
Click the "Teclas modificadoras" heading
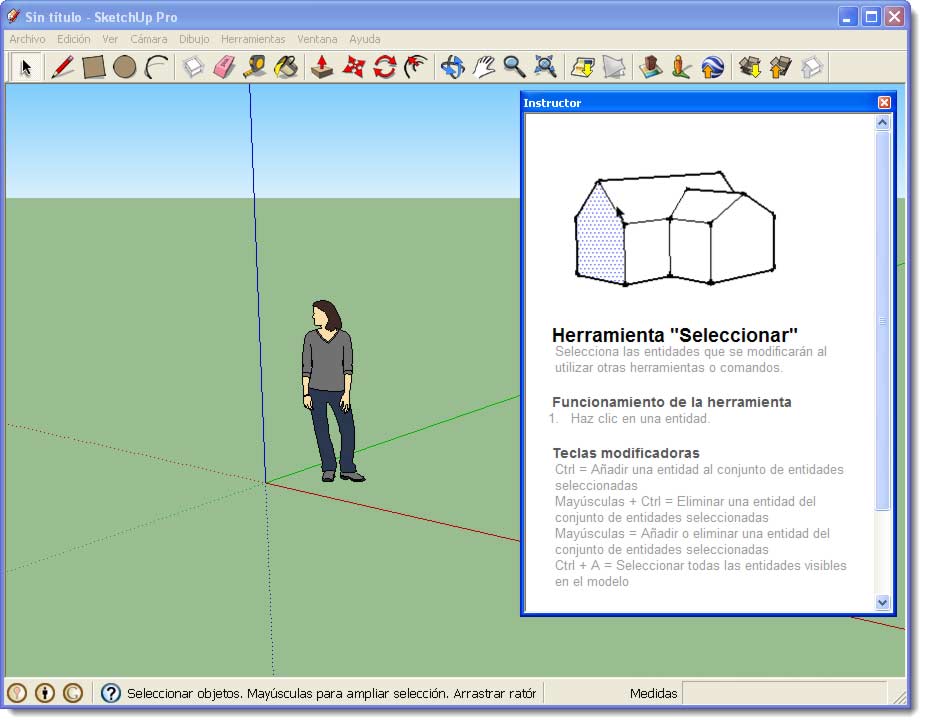point(626,453)
